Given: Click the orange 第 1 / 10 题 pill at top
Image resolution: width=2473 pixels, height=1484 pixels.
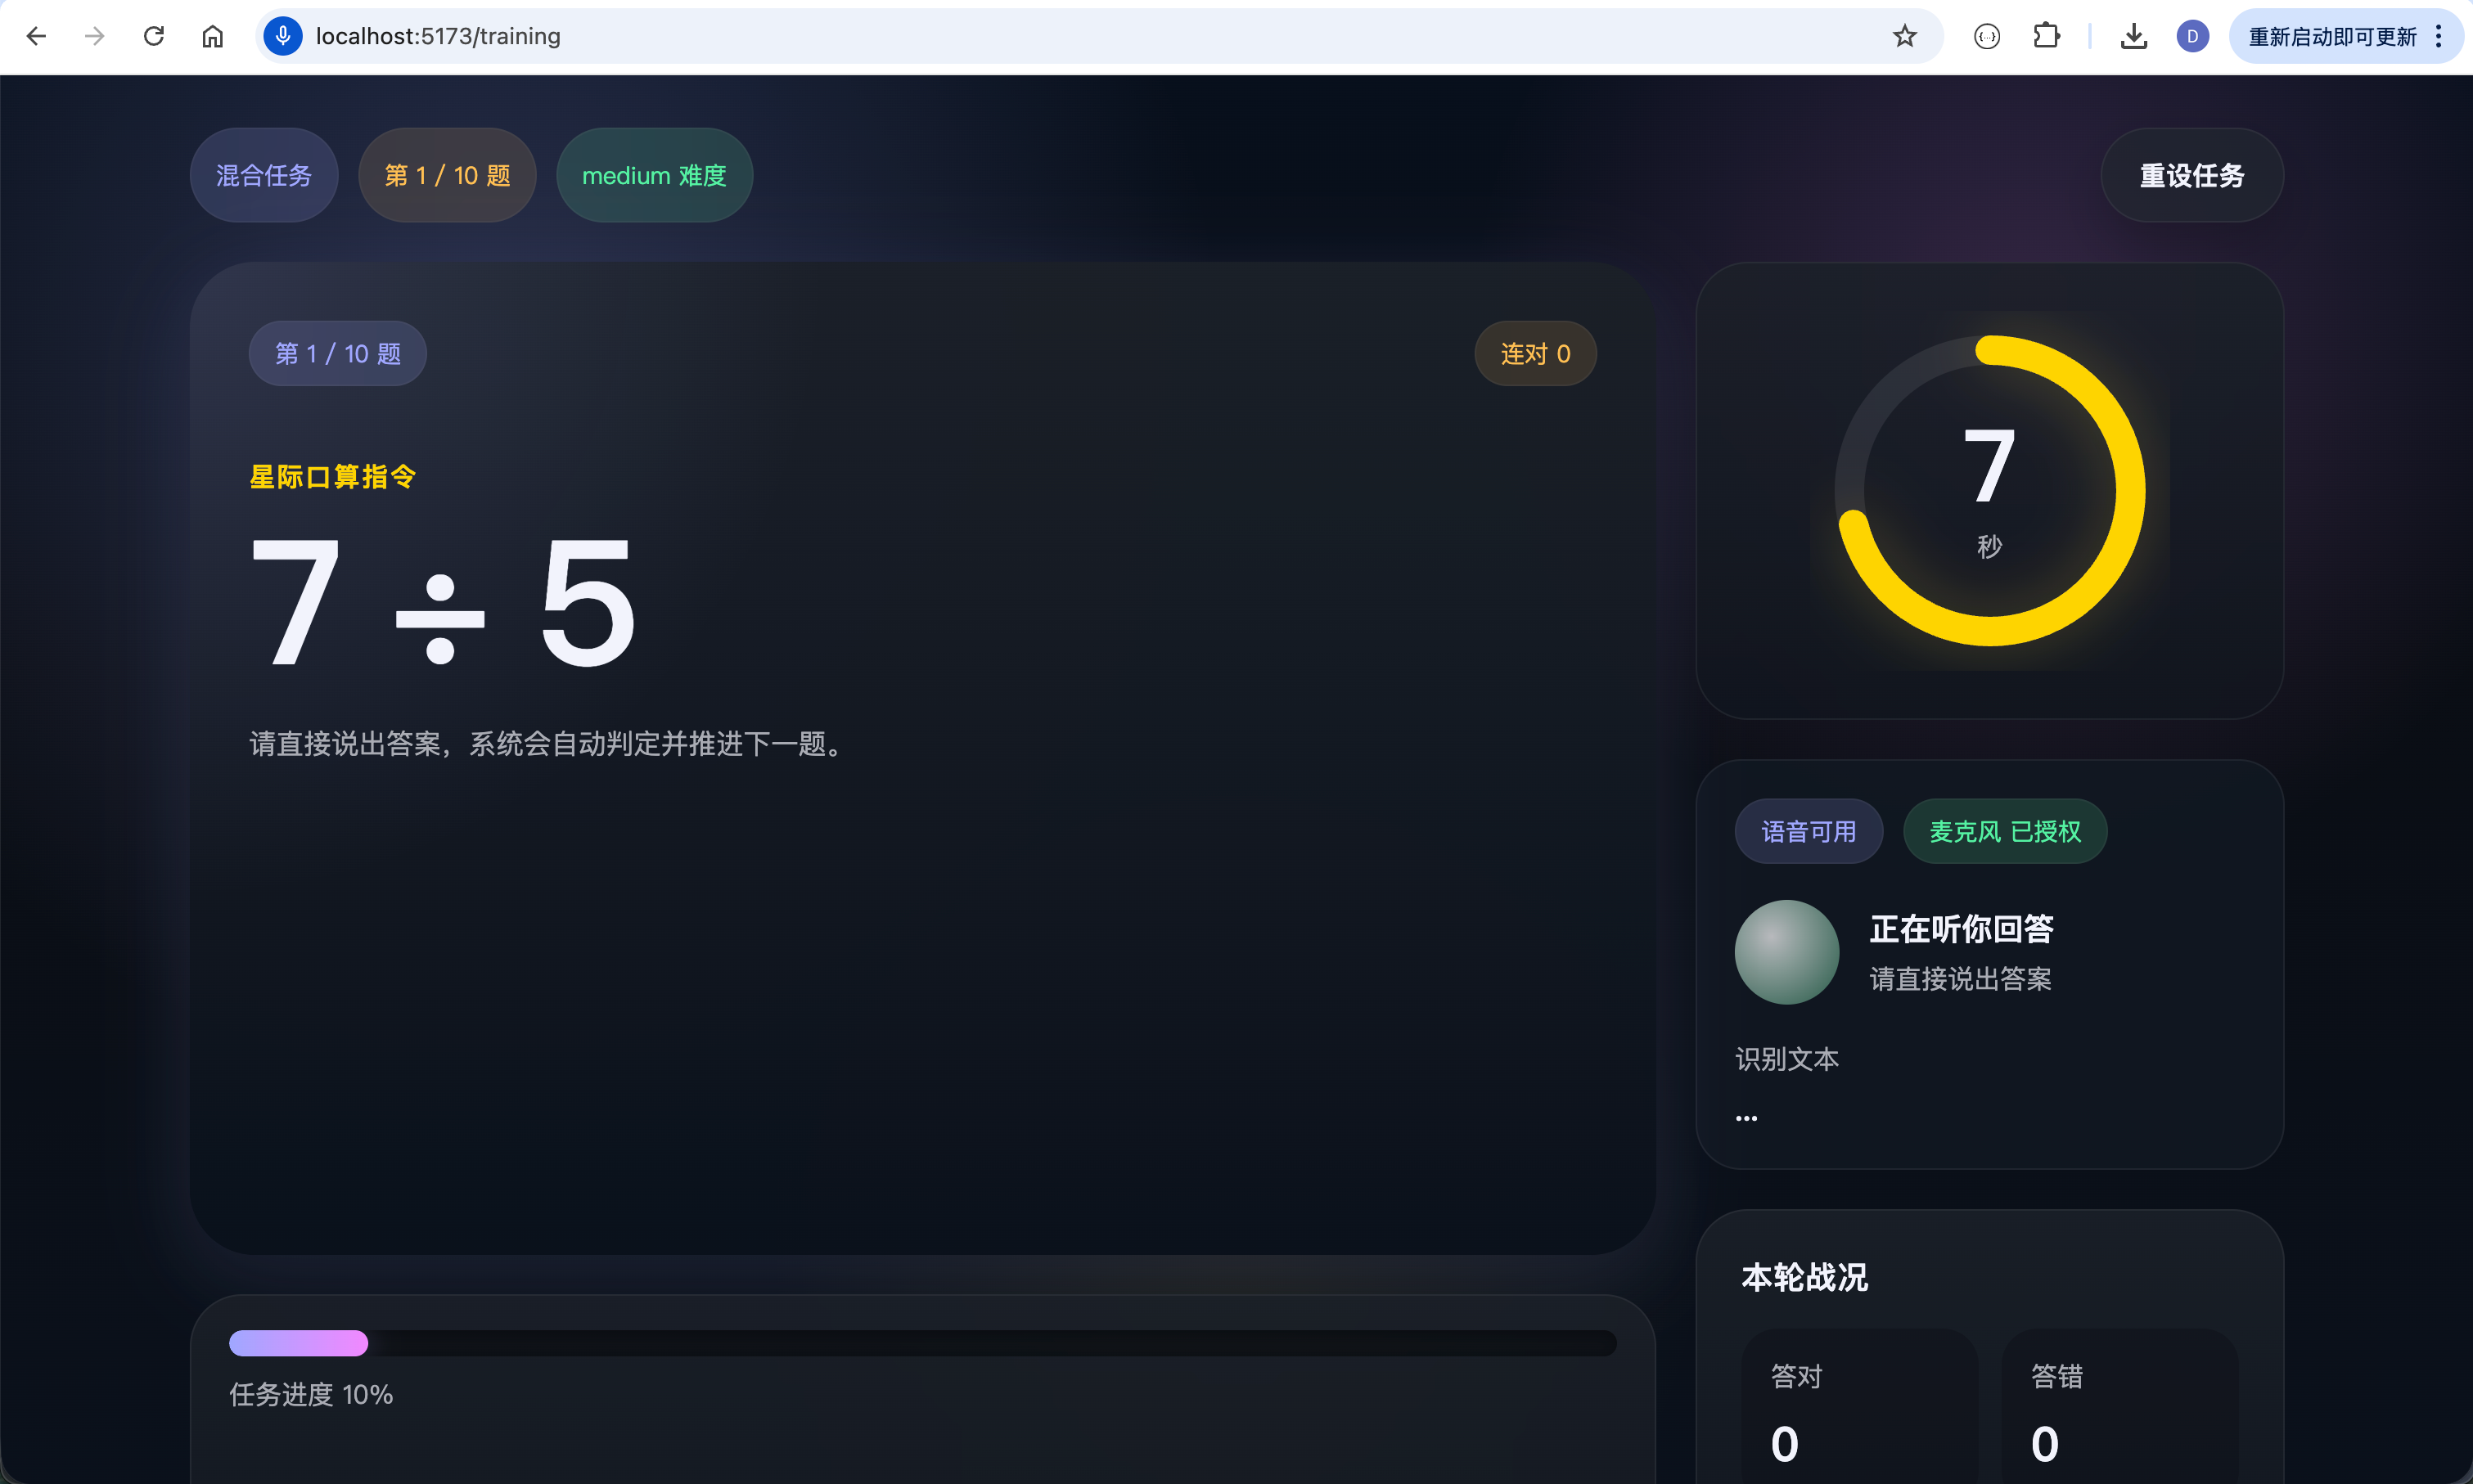Looking at the screenshot, I should (x=447, y=175).
